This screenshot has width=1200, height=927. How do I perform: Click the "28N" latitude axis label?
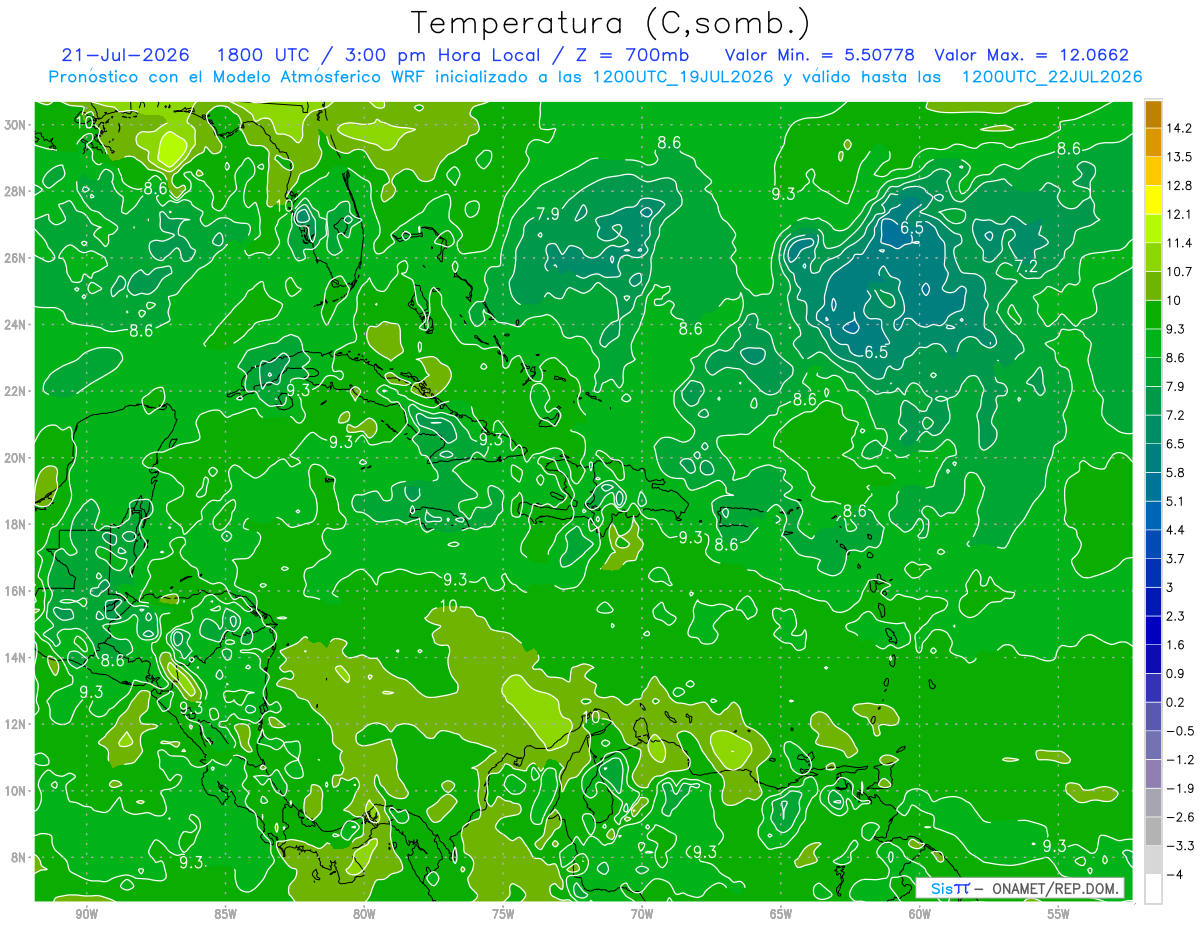tap(15, 191)
